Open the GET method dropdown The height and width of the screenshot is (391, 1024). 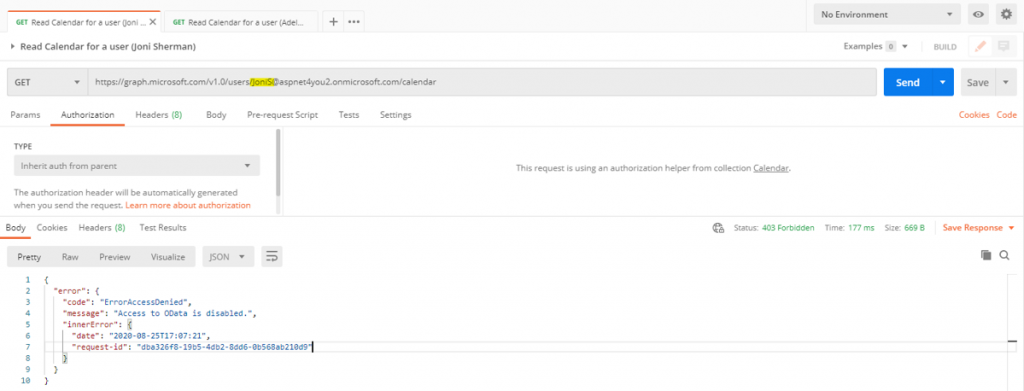pos(47,82)
